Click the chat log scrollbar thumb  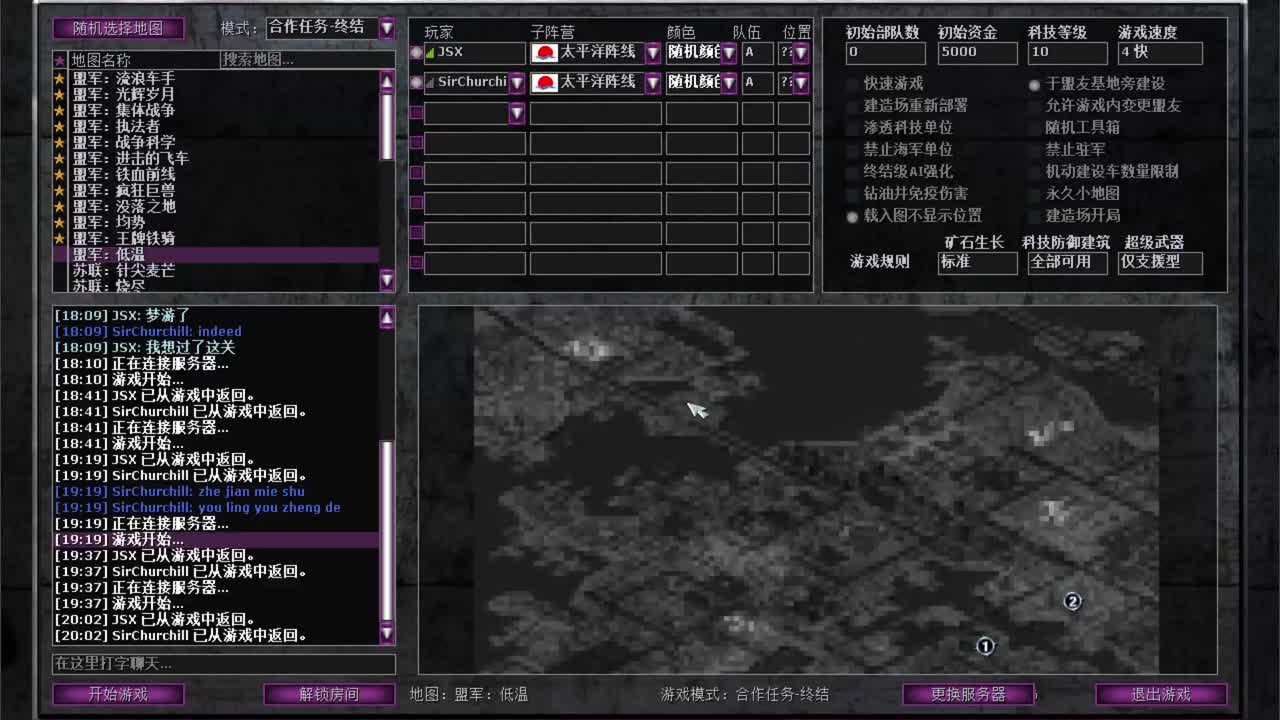click(x=387, y=532)
